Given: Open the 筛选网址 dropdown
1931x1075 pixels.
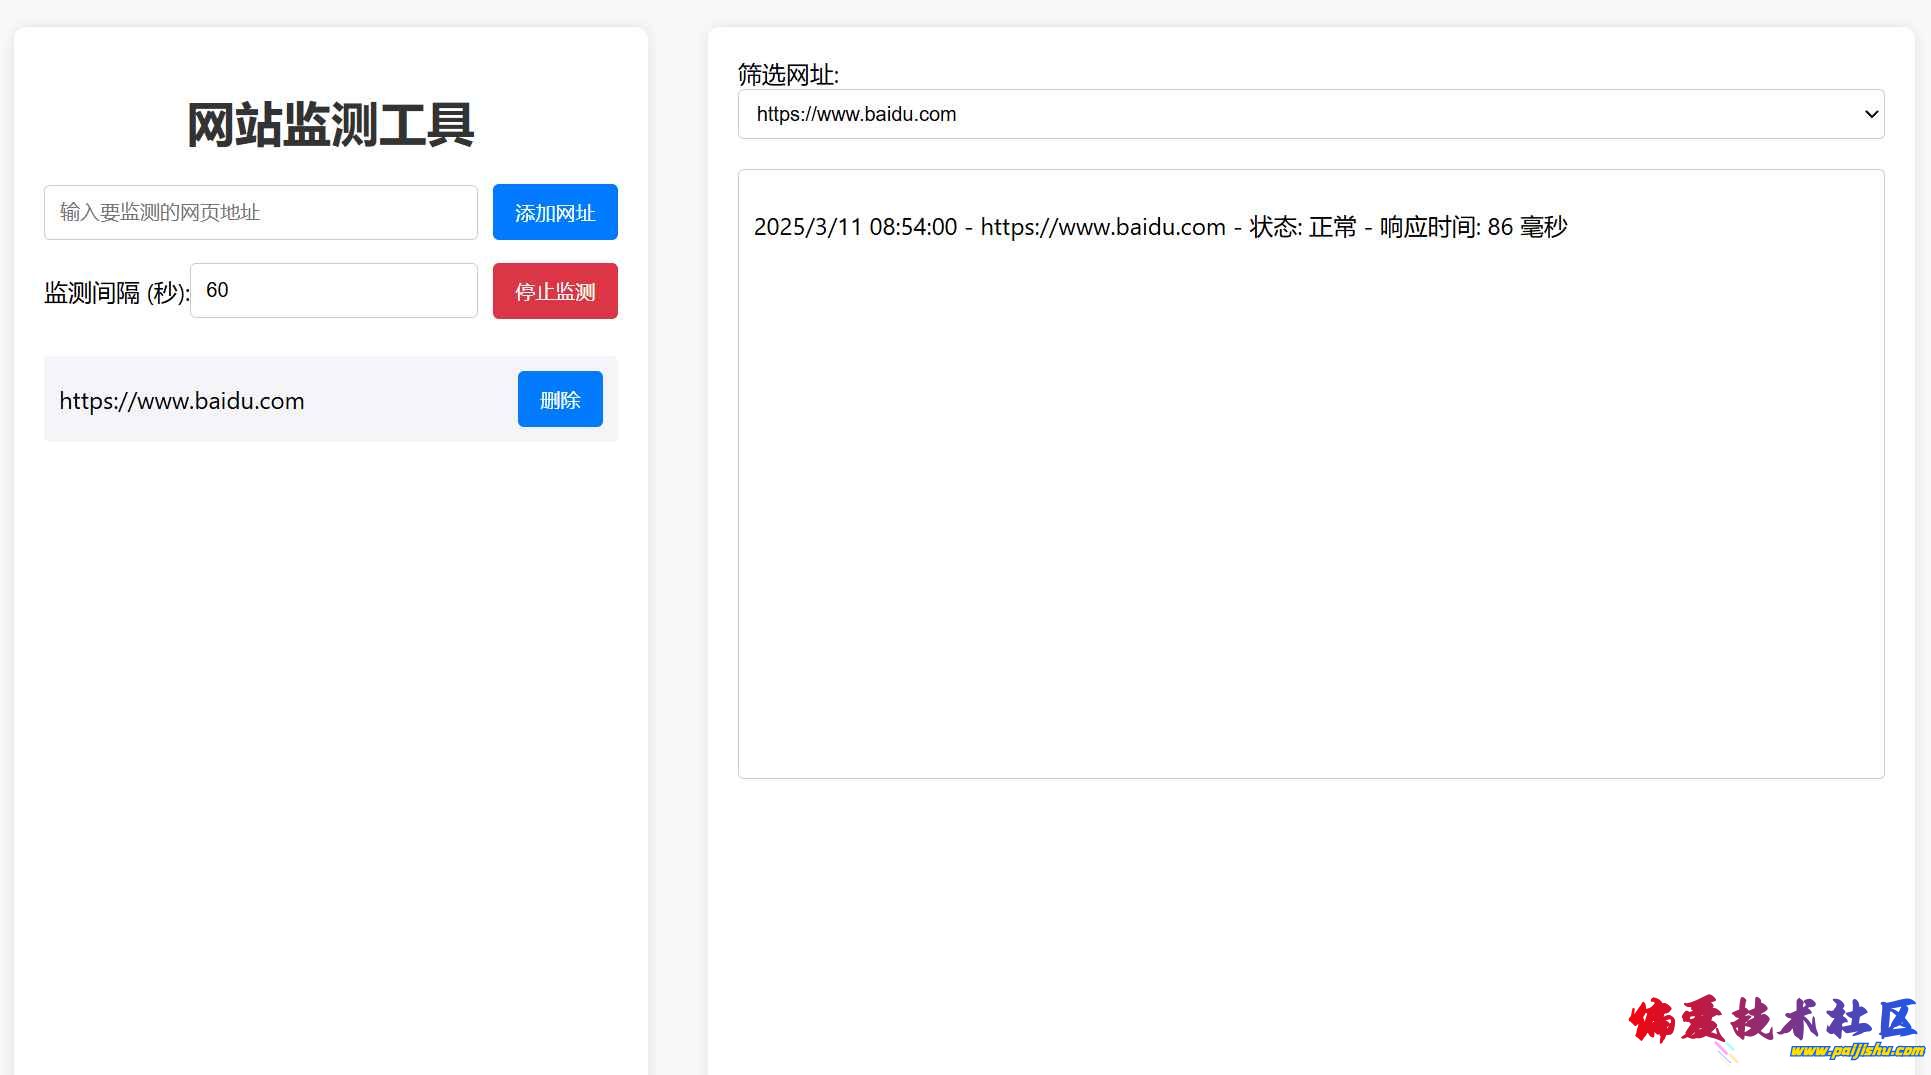Looking at the screenshot, I should coord(1310,114).
